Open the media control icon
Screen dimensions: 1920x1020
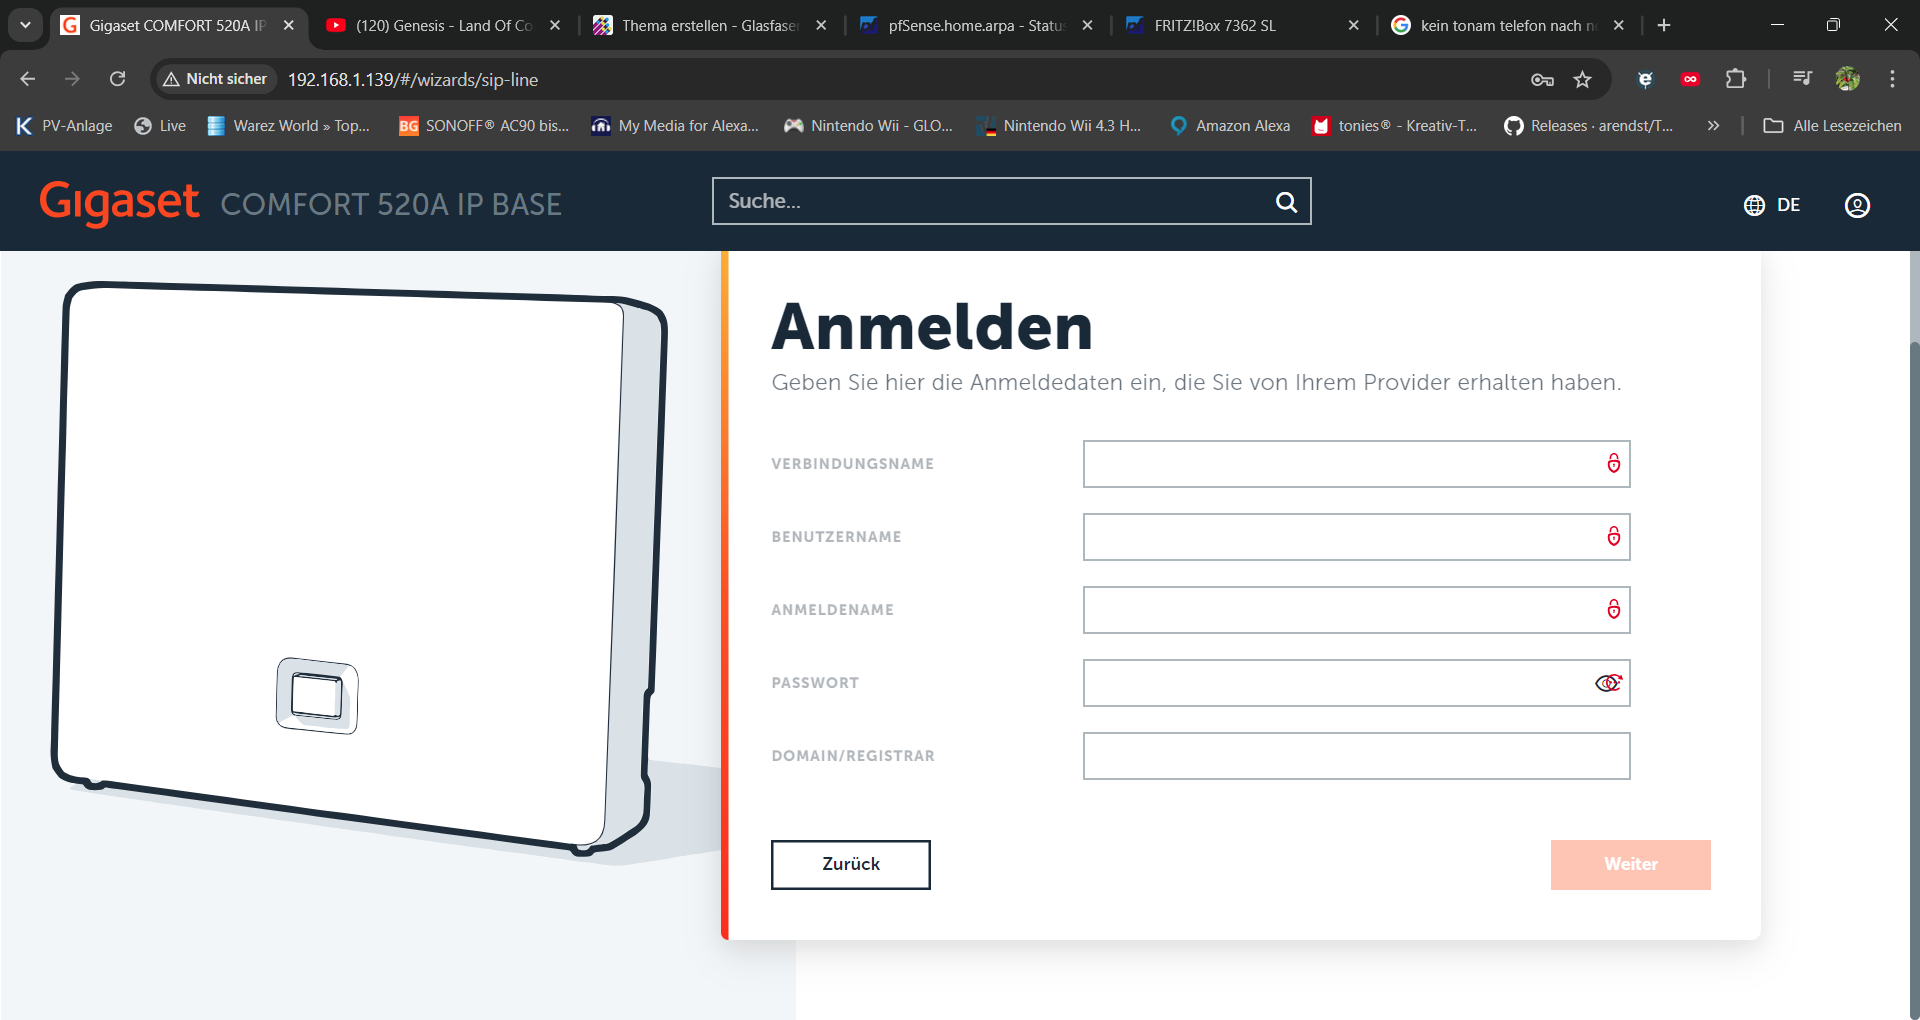click(x=1802, y=79)
